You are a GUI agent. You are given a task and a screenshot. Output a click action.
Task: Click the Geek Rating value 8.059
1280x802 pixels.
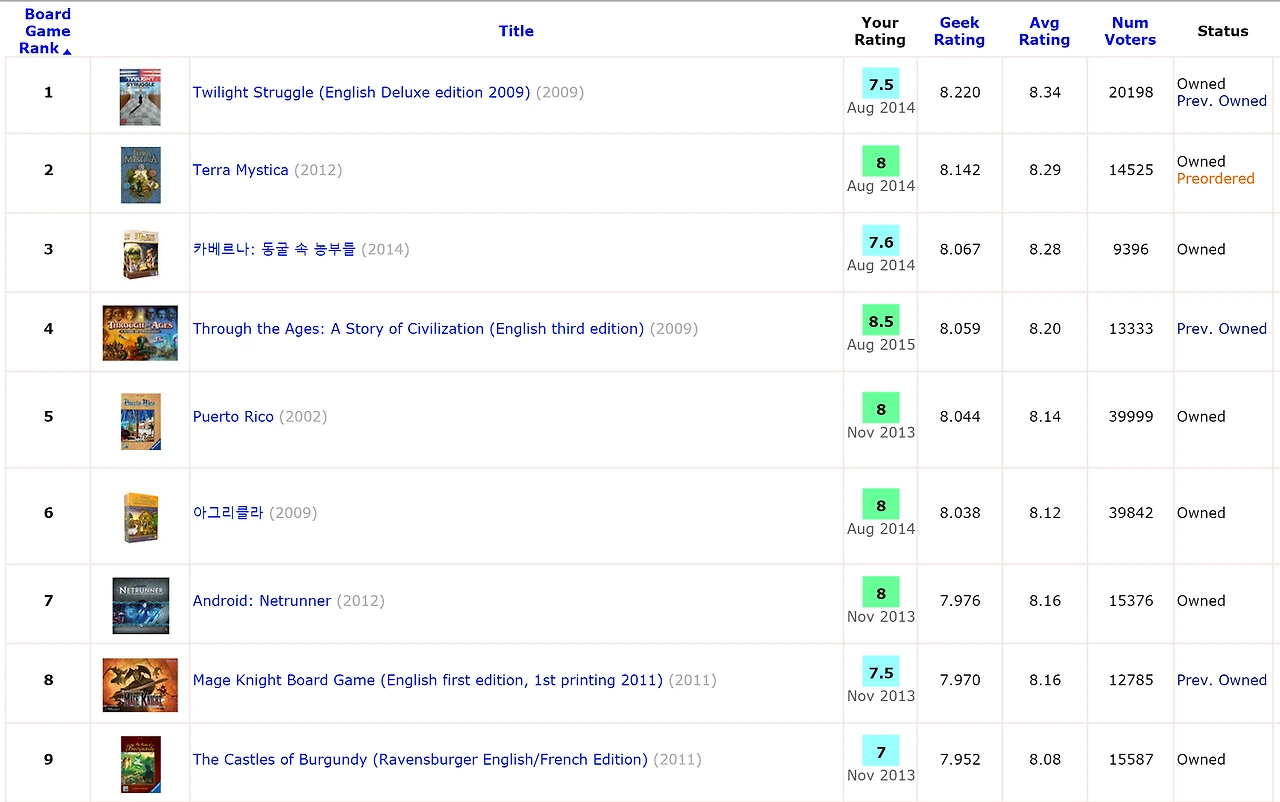tap(960, 328)
